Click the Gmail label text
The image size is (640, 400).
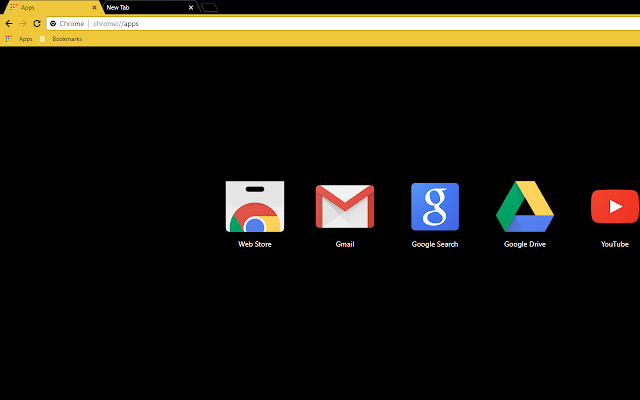[345, 244]
